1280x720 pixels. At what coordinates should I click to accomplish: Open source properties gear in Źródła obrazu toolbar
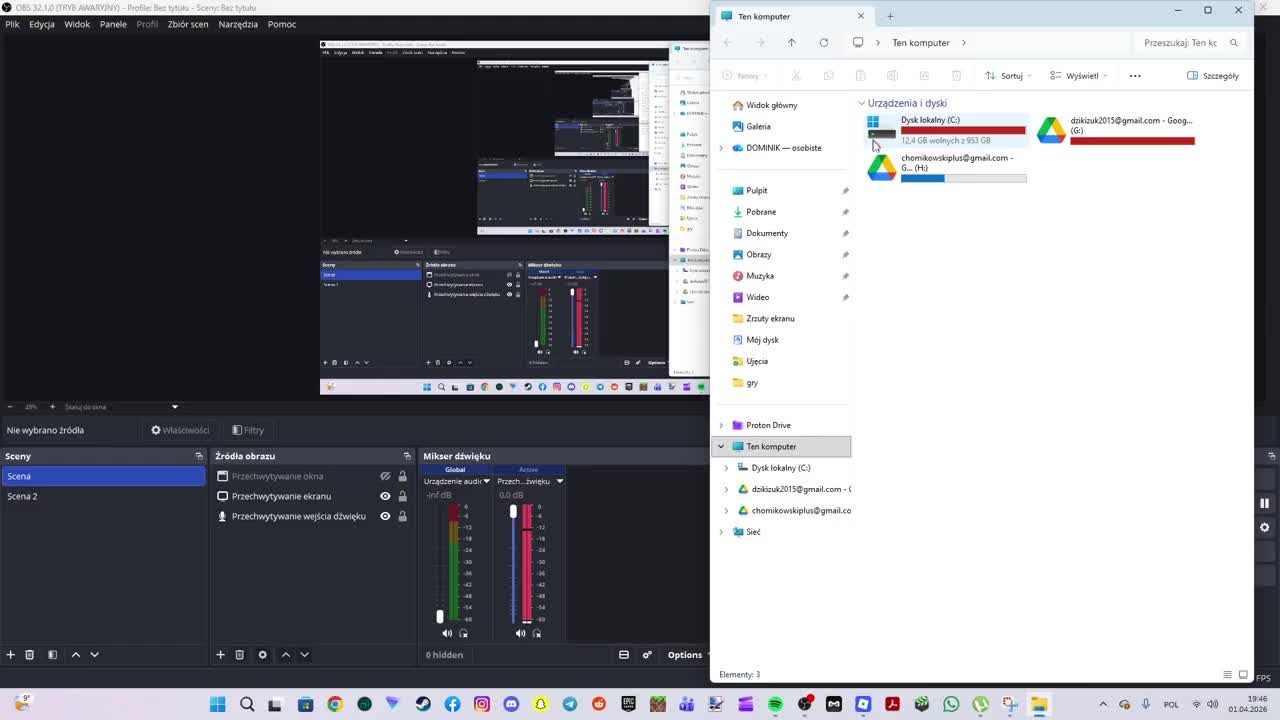[263, 655]
